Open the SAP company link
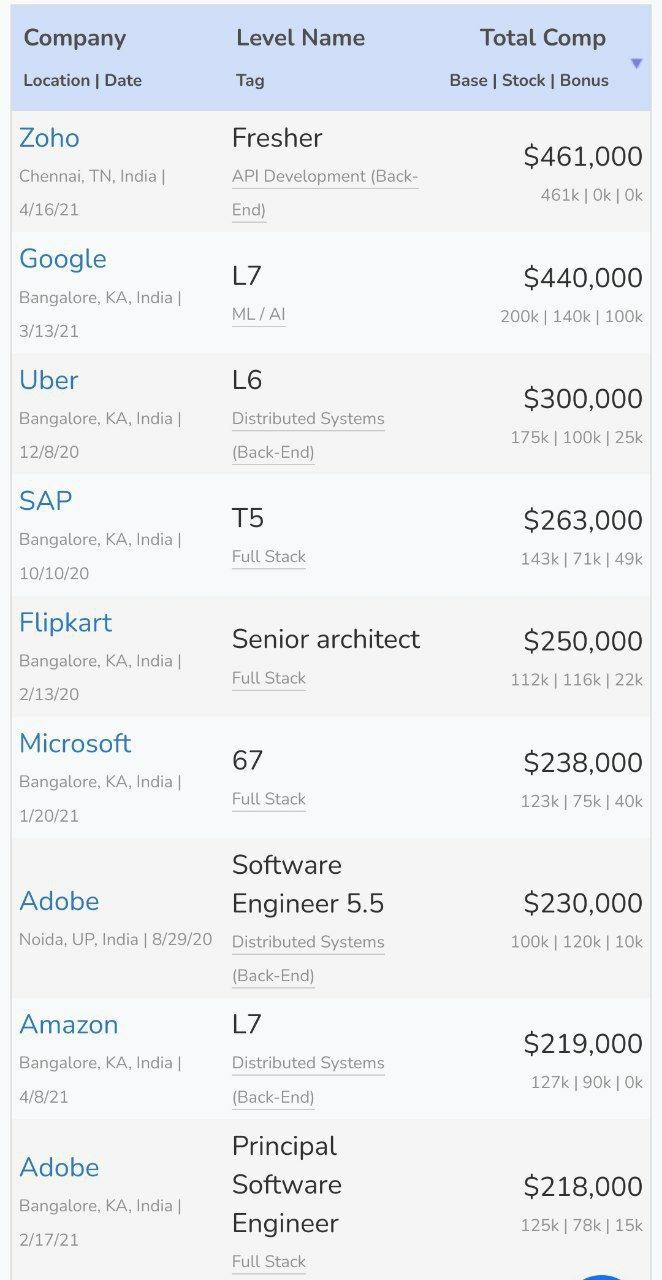 (x=46, y=501)
